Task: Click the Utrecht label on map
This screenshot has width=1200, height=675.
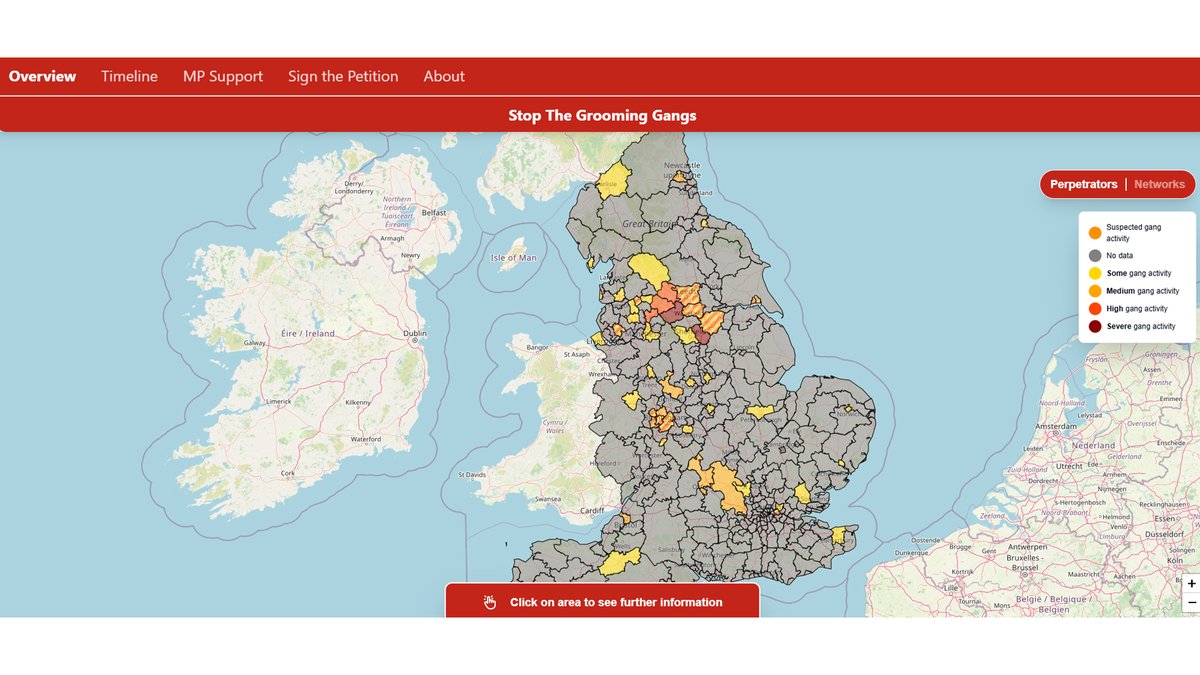Action: tap(1070, 467)
